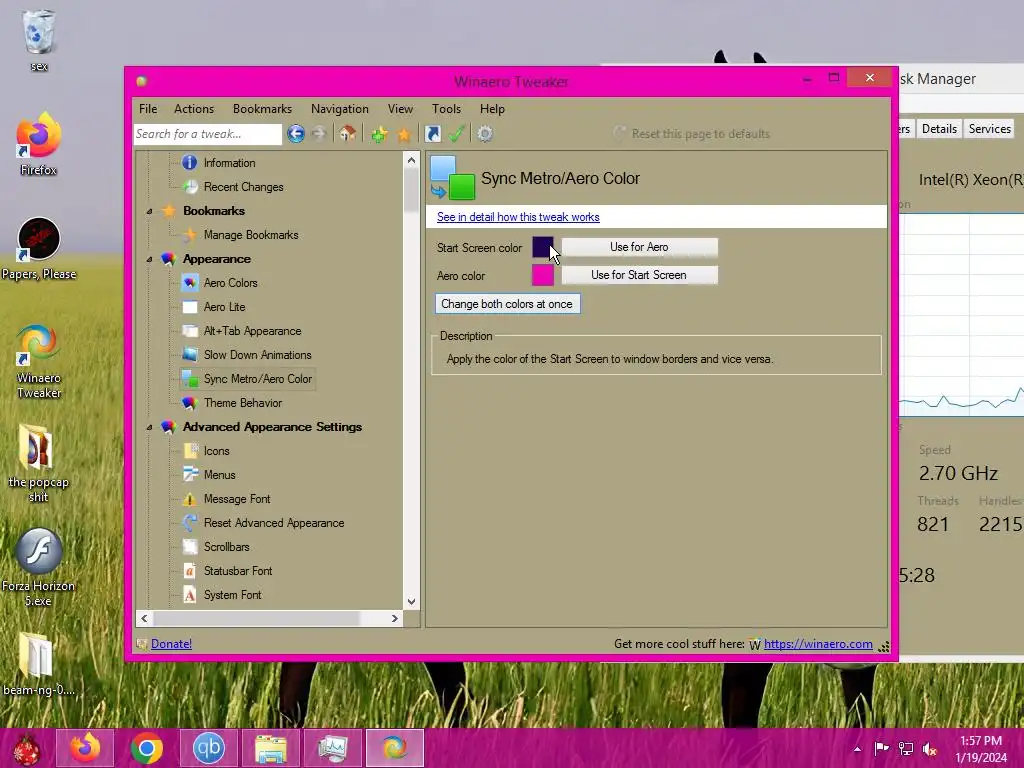Select 'the popcap shit' desktop folder
Screen dimensions: 1024x768
pos(39,464)
